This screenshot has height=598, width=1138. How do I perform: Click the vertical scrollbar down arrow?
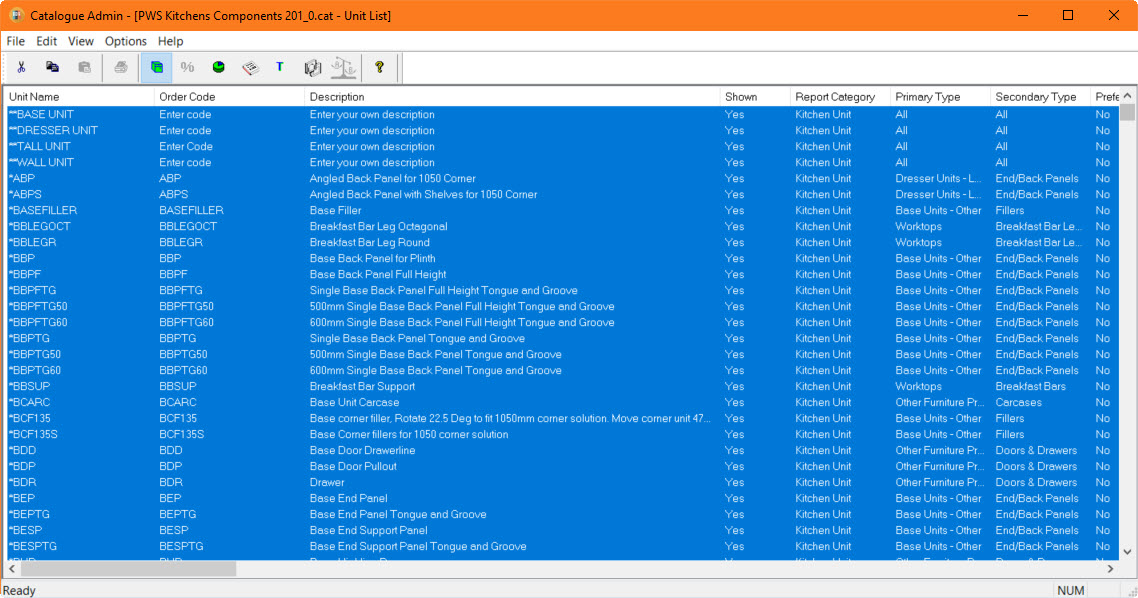pos(1127,552)
